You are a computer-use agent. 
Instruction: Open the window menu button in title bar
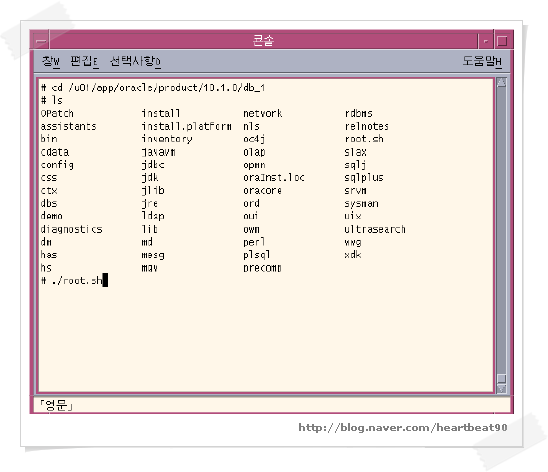point(41,41)
